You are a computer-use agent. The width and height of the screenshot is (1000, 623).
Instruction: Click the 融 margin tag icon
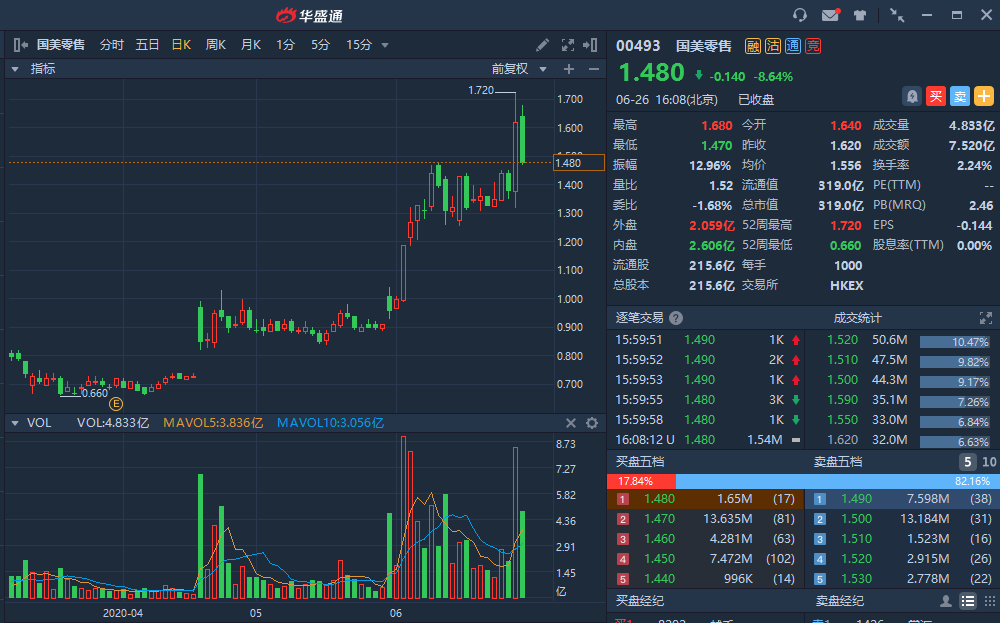(x=753, y=46)
